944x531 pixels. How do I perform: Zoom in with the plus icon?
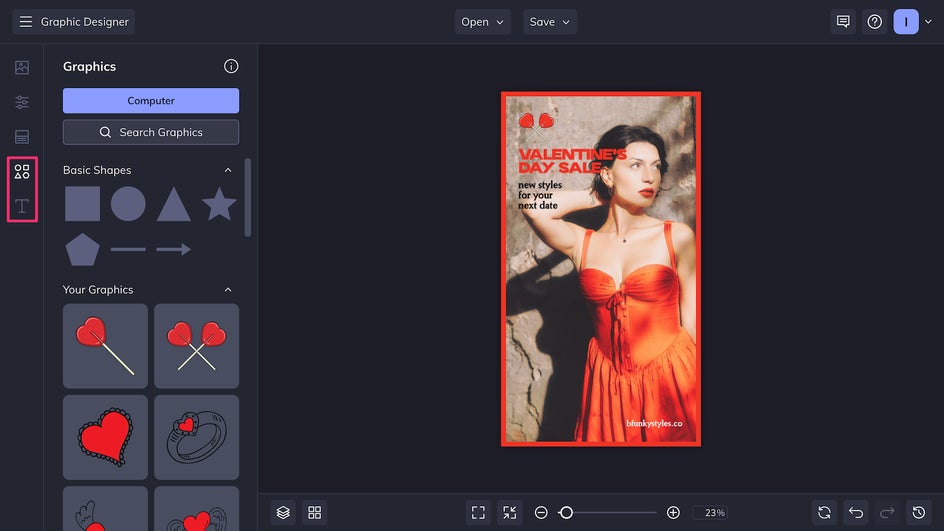[673, 512]
